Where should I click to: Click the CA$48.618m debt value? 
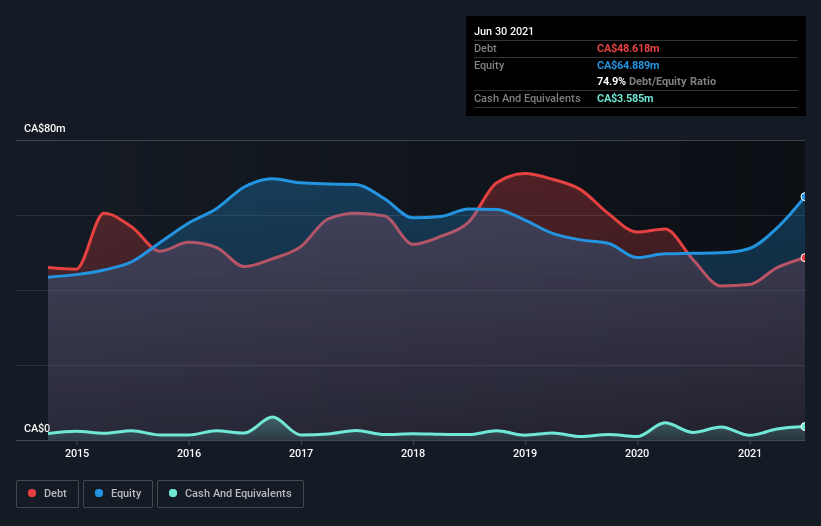point(628,48)
